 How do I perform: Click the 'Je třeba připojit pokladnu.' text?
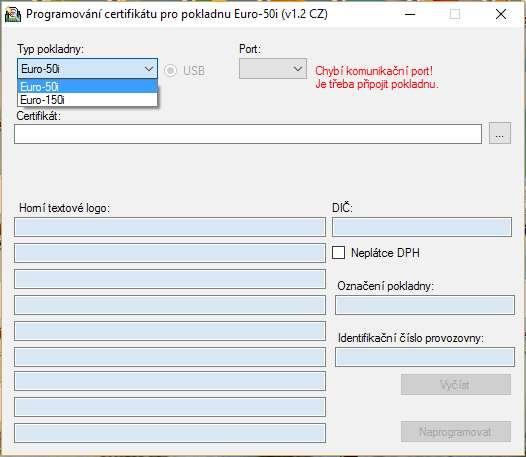click(x=377, y=84)
